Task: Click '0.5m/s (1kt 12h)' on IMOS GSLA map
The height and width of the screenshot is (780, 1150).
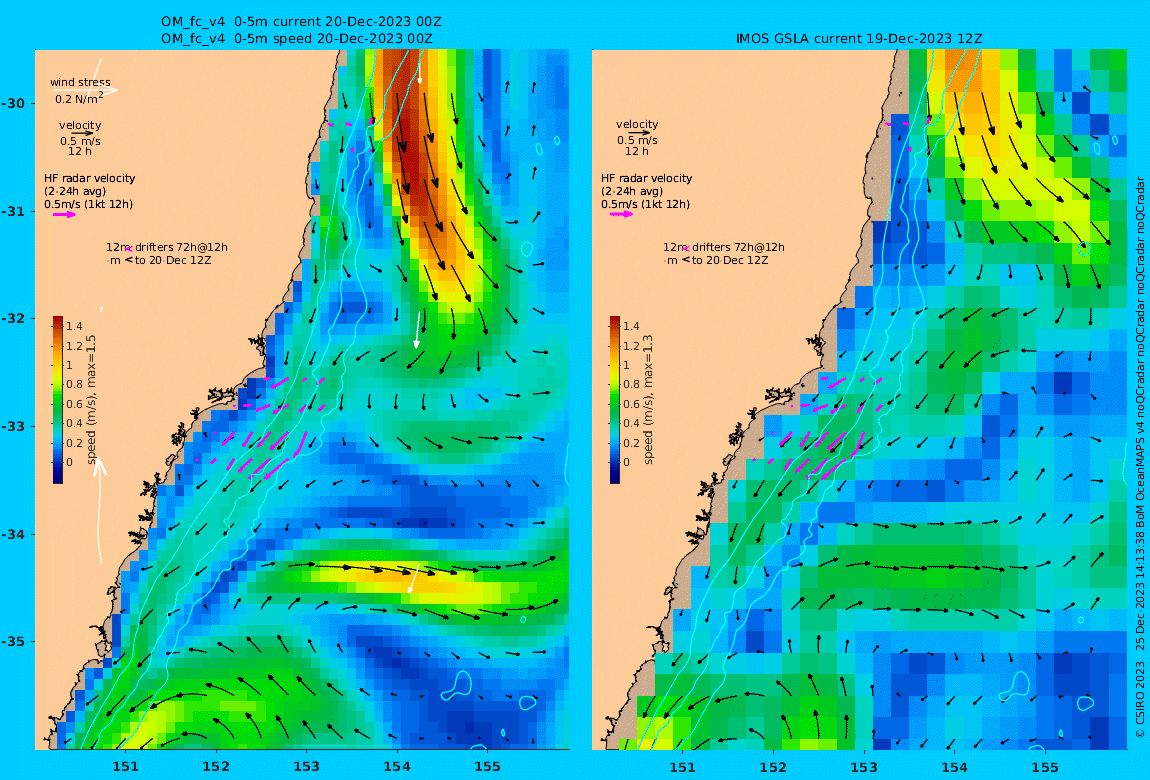Action: pos(645,205)
